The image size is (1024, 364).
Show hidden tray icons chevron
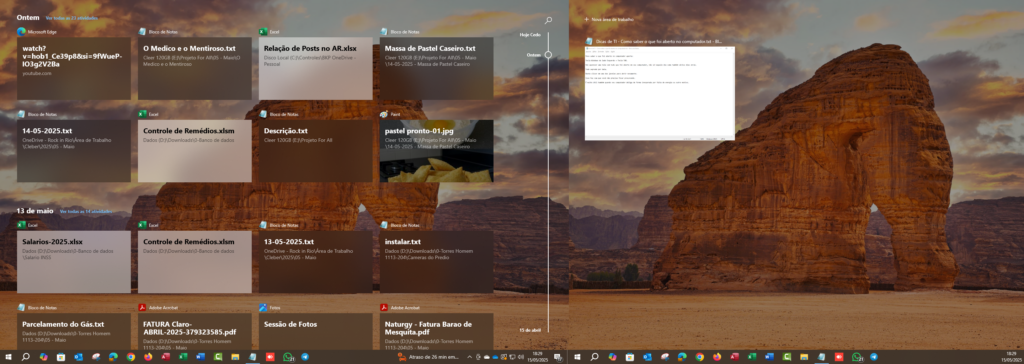pos(470,357)
